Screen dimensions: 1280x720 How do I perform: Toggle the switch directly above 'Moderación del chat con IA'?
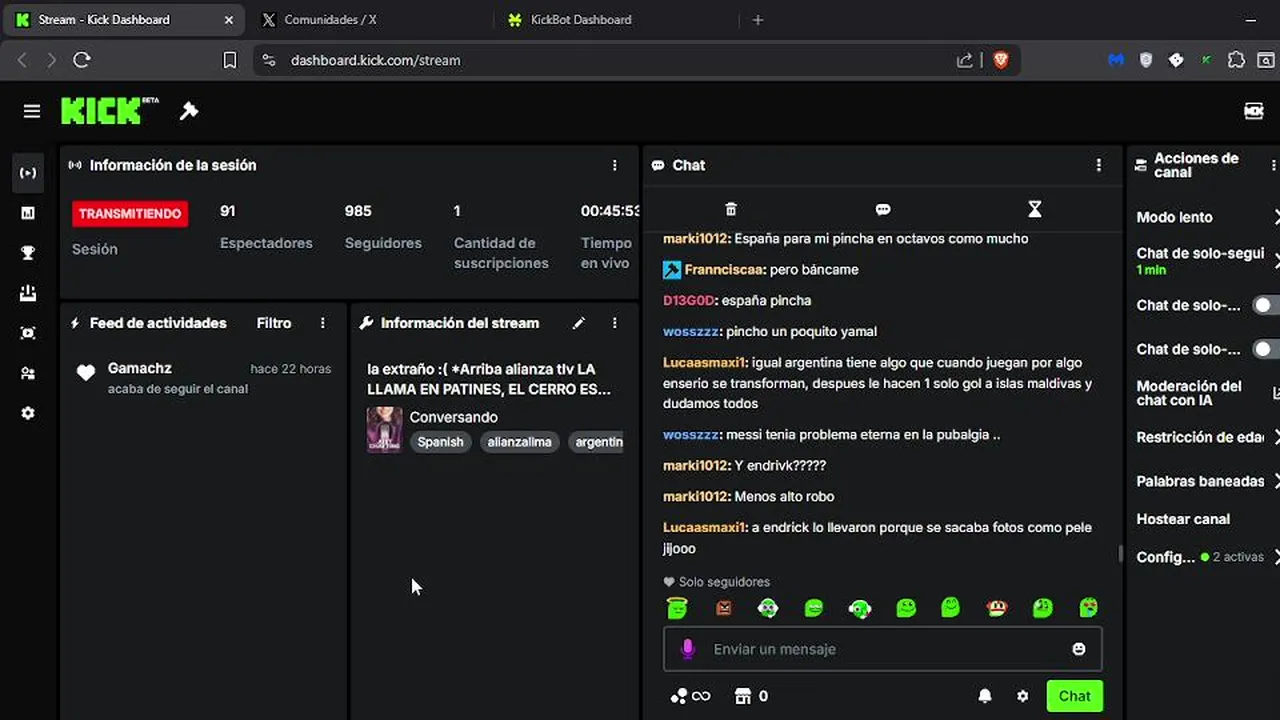click(1266, 349)
